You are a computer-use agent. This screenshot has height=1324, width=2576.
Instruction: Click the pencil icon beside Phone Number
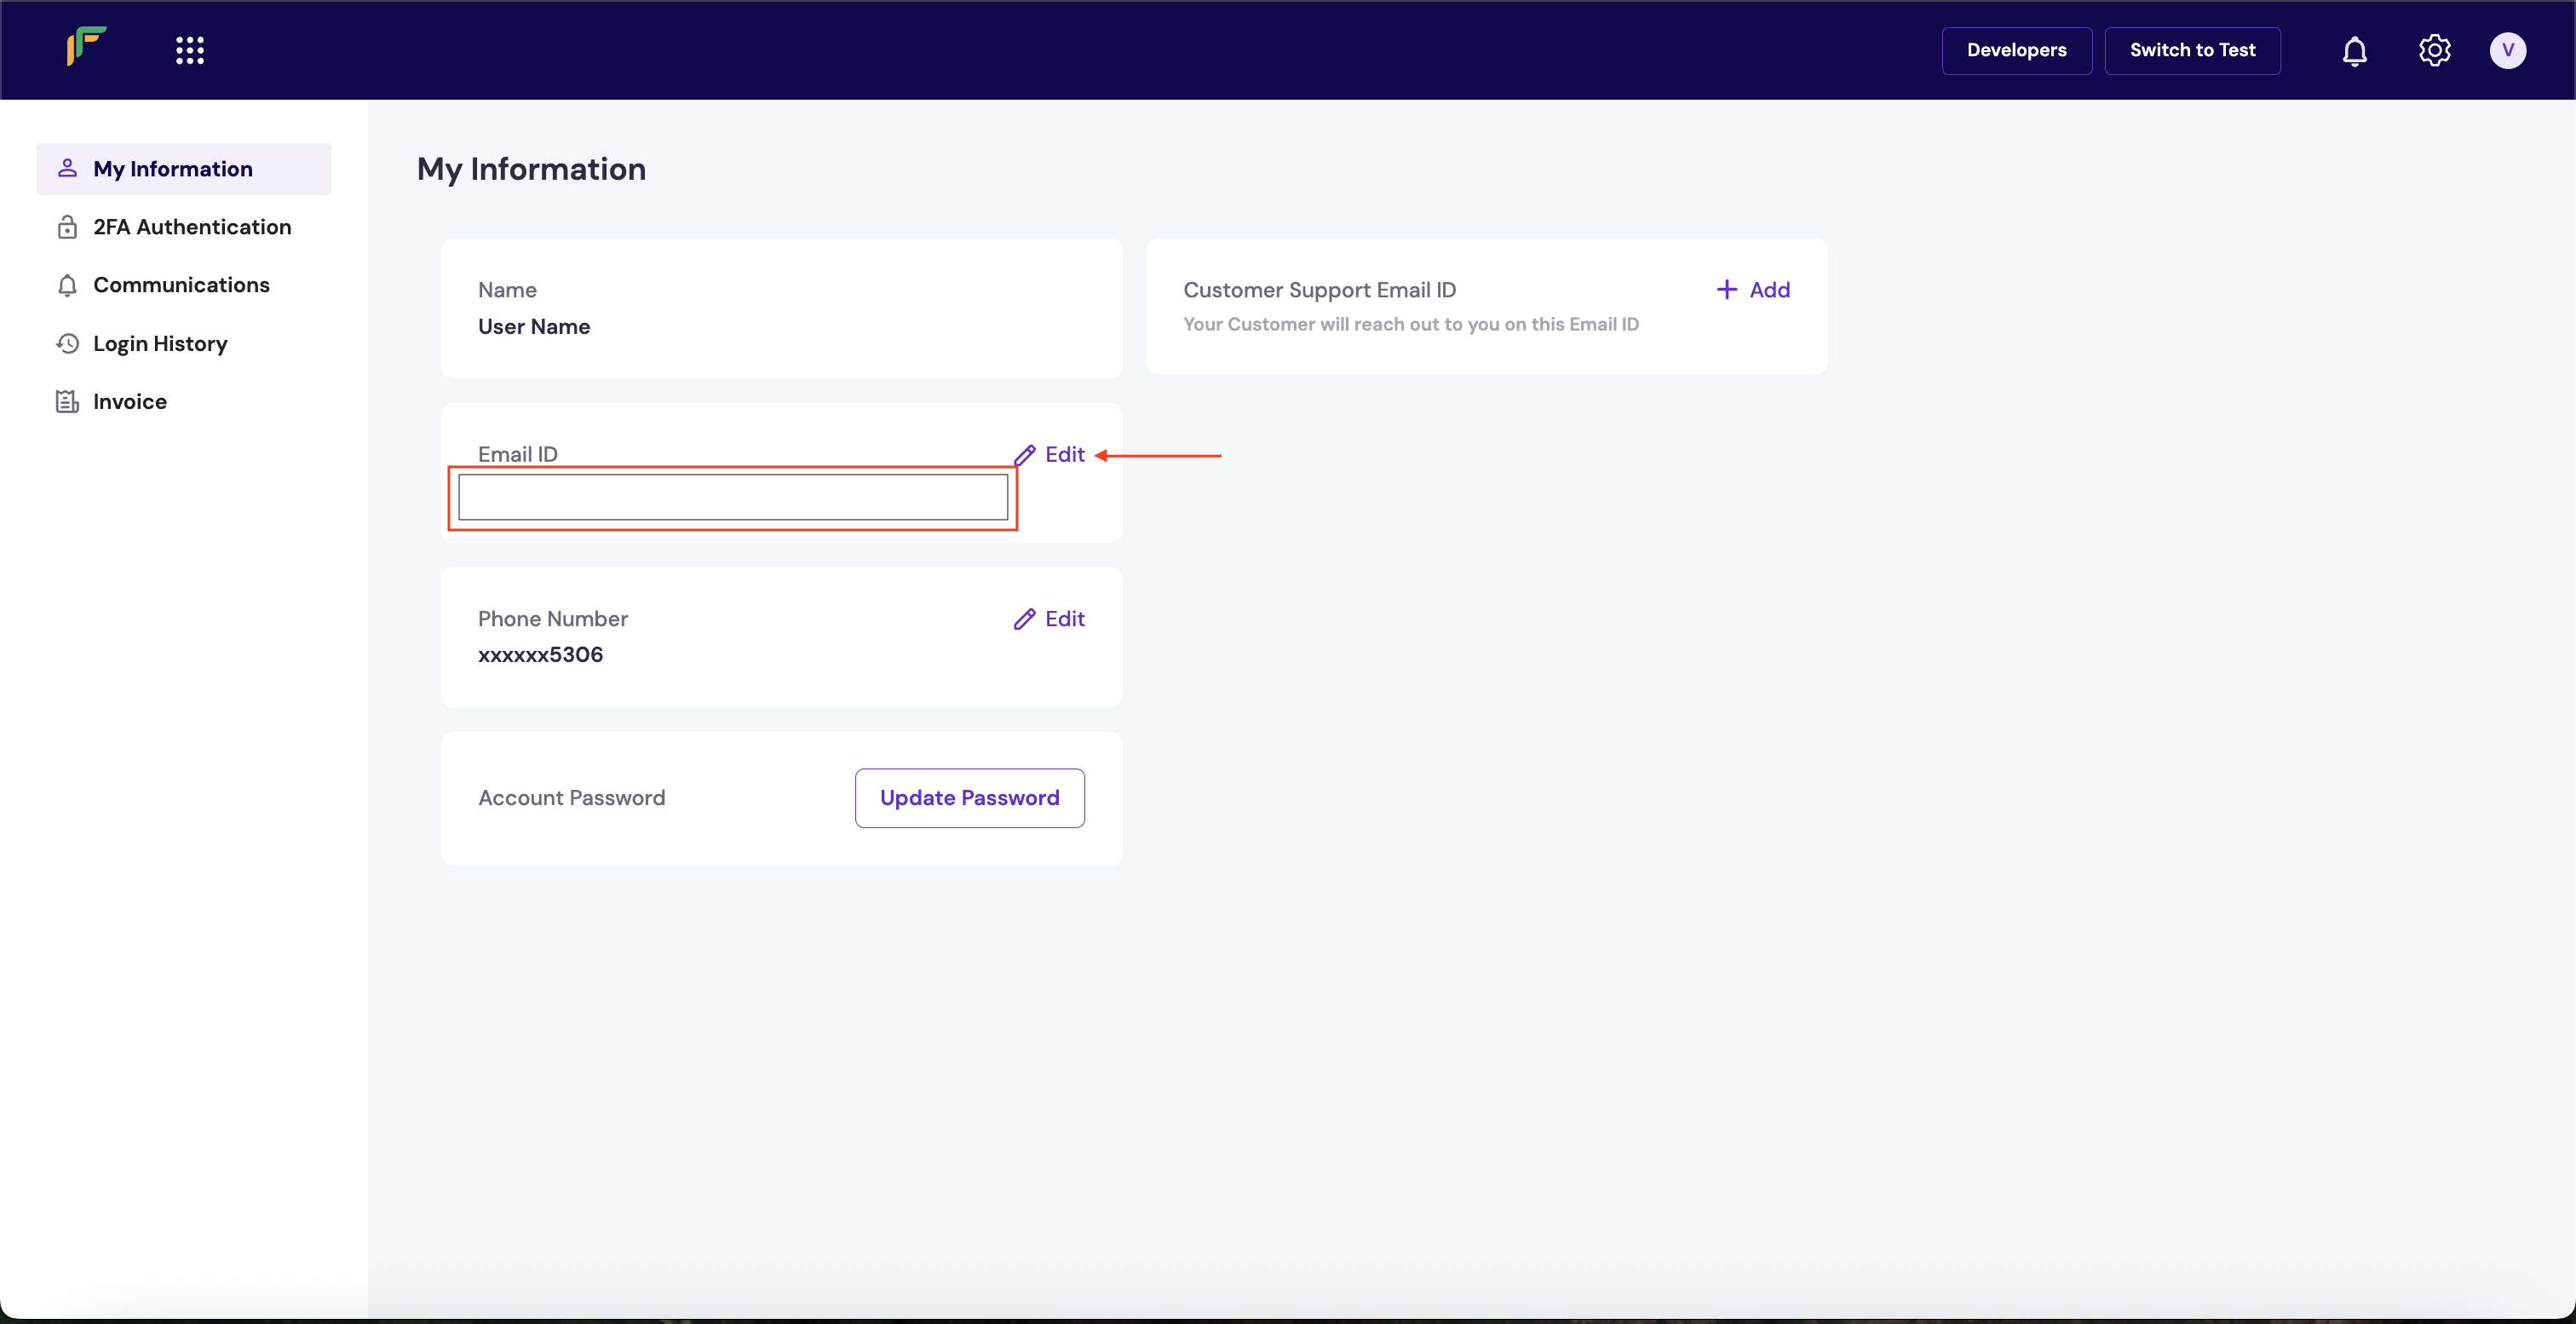[x=1024, y=619]
